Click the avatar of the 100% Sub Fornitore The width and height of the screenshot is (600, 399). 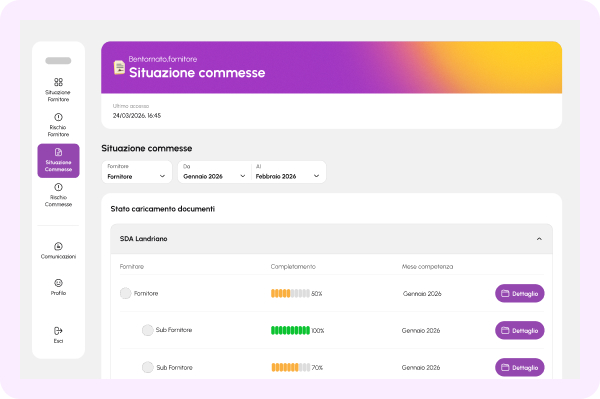[x=147, y=330]
